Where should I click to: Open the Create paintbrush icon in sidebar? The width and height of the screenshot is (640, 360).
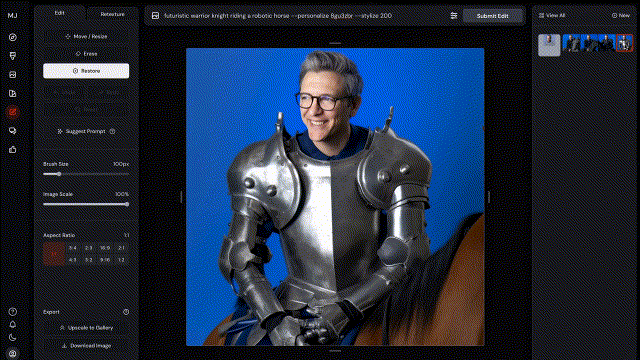click(x=13, y=56)
